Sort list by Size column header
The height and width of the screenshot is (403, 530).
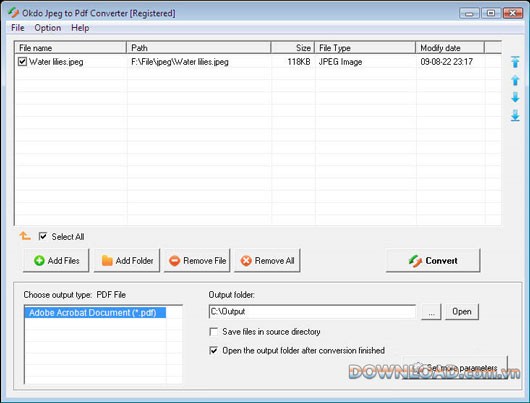click(x=293, y=48)
